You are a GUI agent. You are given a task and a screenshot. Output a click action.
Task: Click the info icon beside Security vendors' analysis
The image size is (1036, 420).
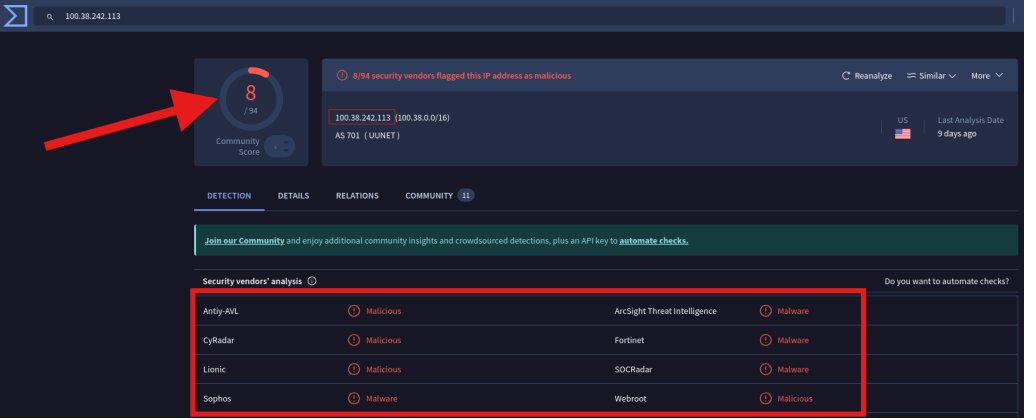(x=312, y=281)
